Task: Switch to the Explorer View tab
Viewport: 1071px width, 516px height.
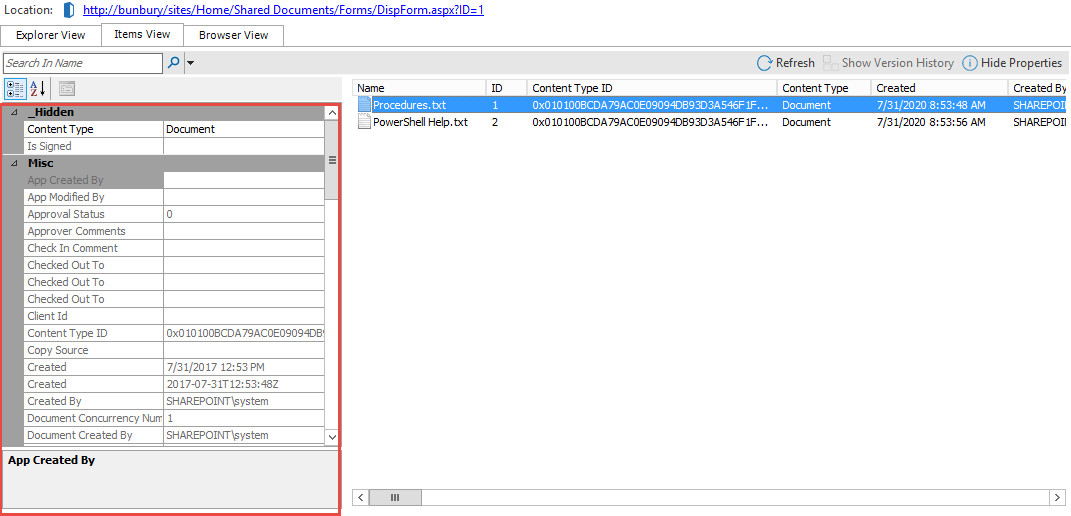Action: pyautogui.click(x=51, y=36)
